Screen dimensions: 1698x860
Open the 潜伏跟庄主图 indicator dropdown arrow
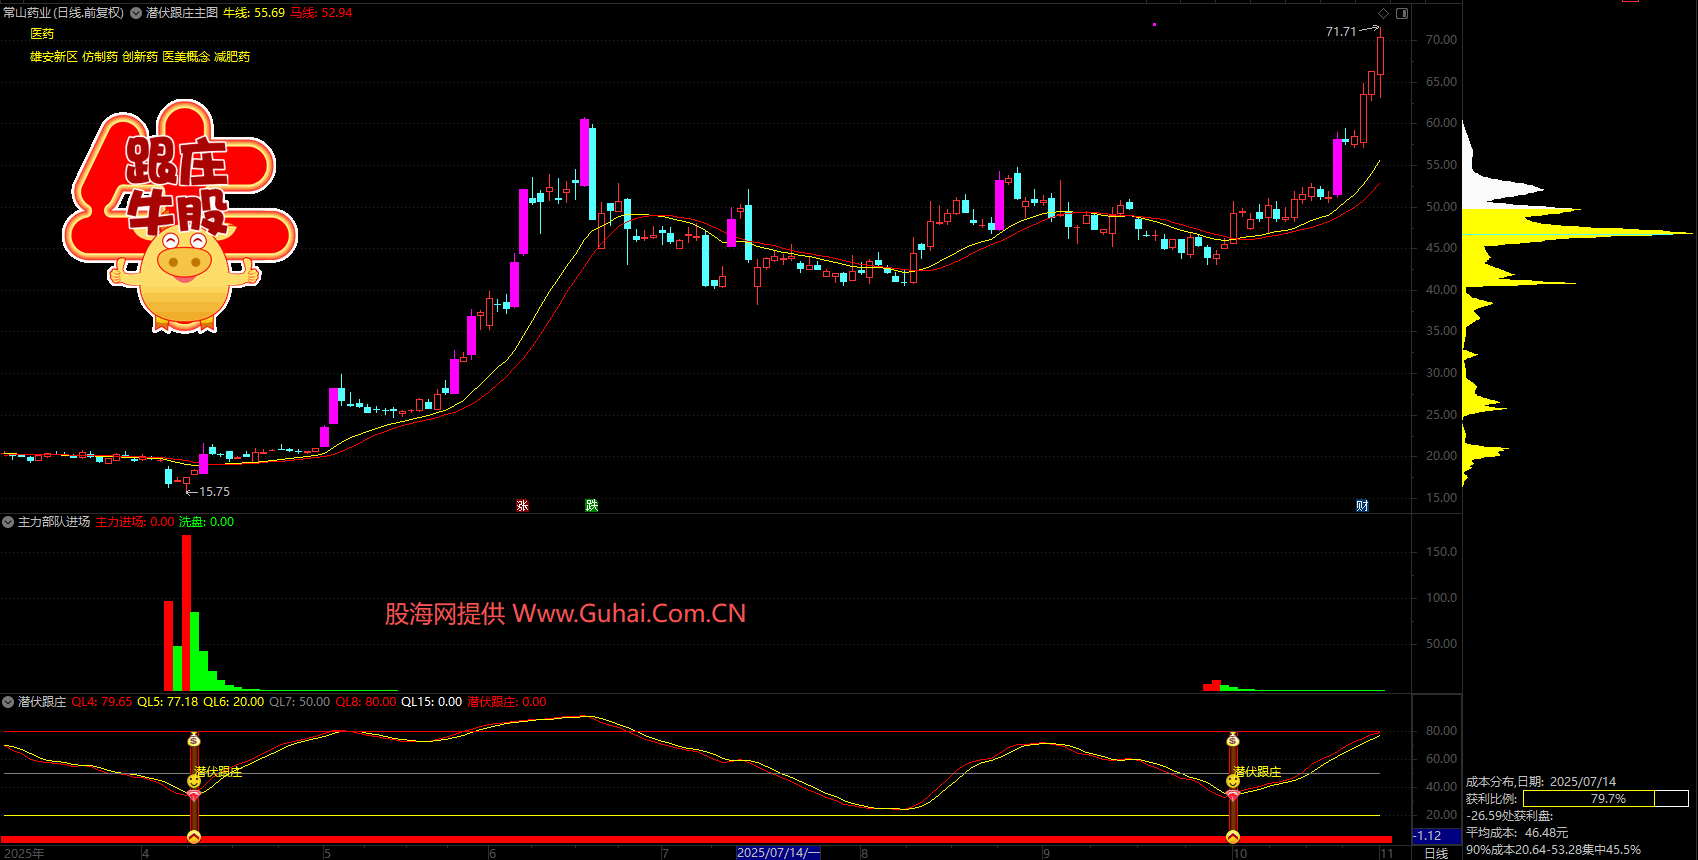tap(136, 13)
